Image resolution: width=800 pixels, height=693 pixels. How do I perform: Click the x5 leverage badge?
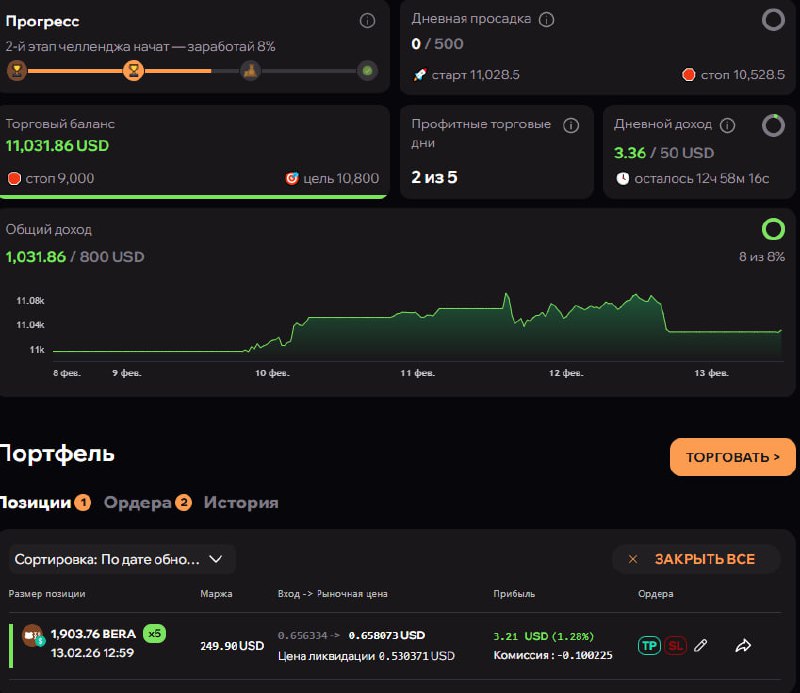coord(154,633)
